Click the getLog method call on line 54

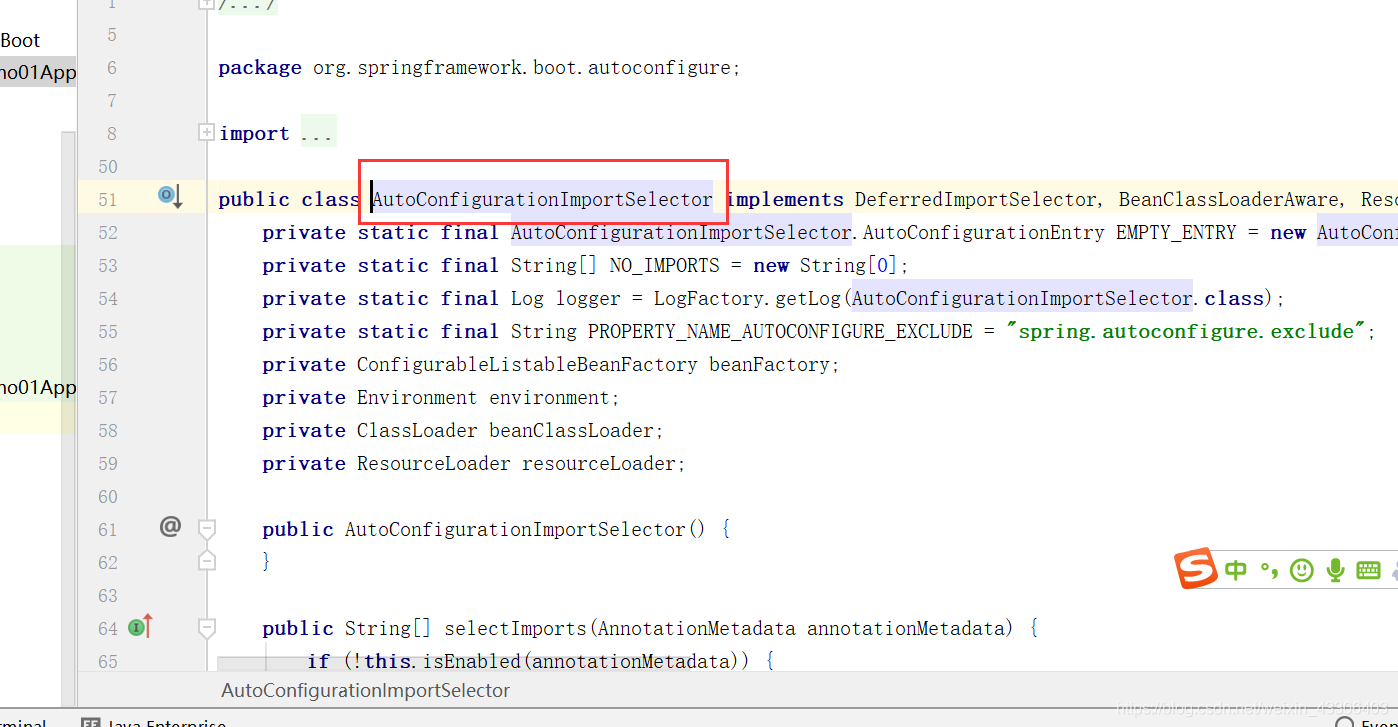point(808,298)
